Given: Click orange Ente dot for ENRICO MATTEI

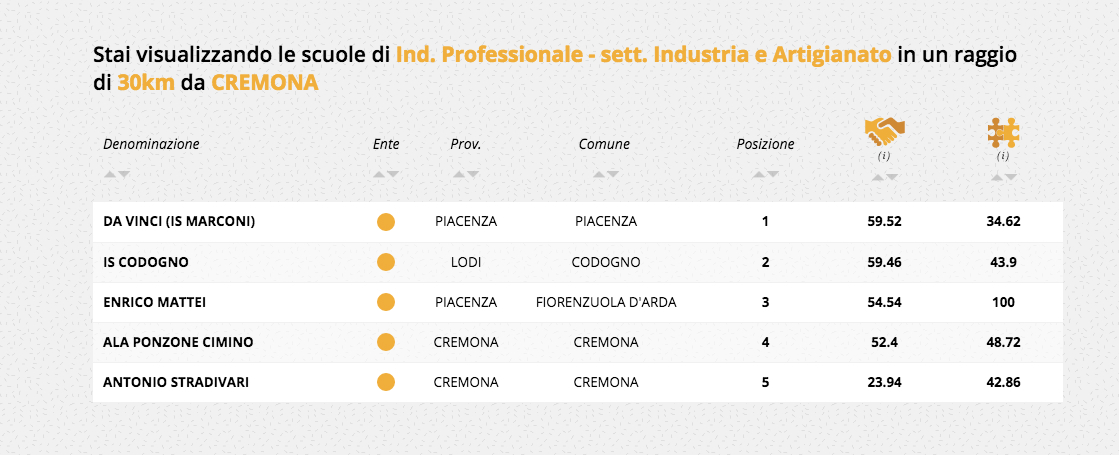Looking at the screenshot, I should (385, 302).
